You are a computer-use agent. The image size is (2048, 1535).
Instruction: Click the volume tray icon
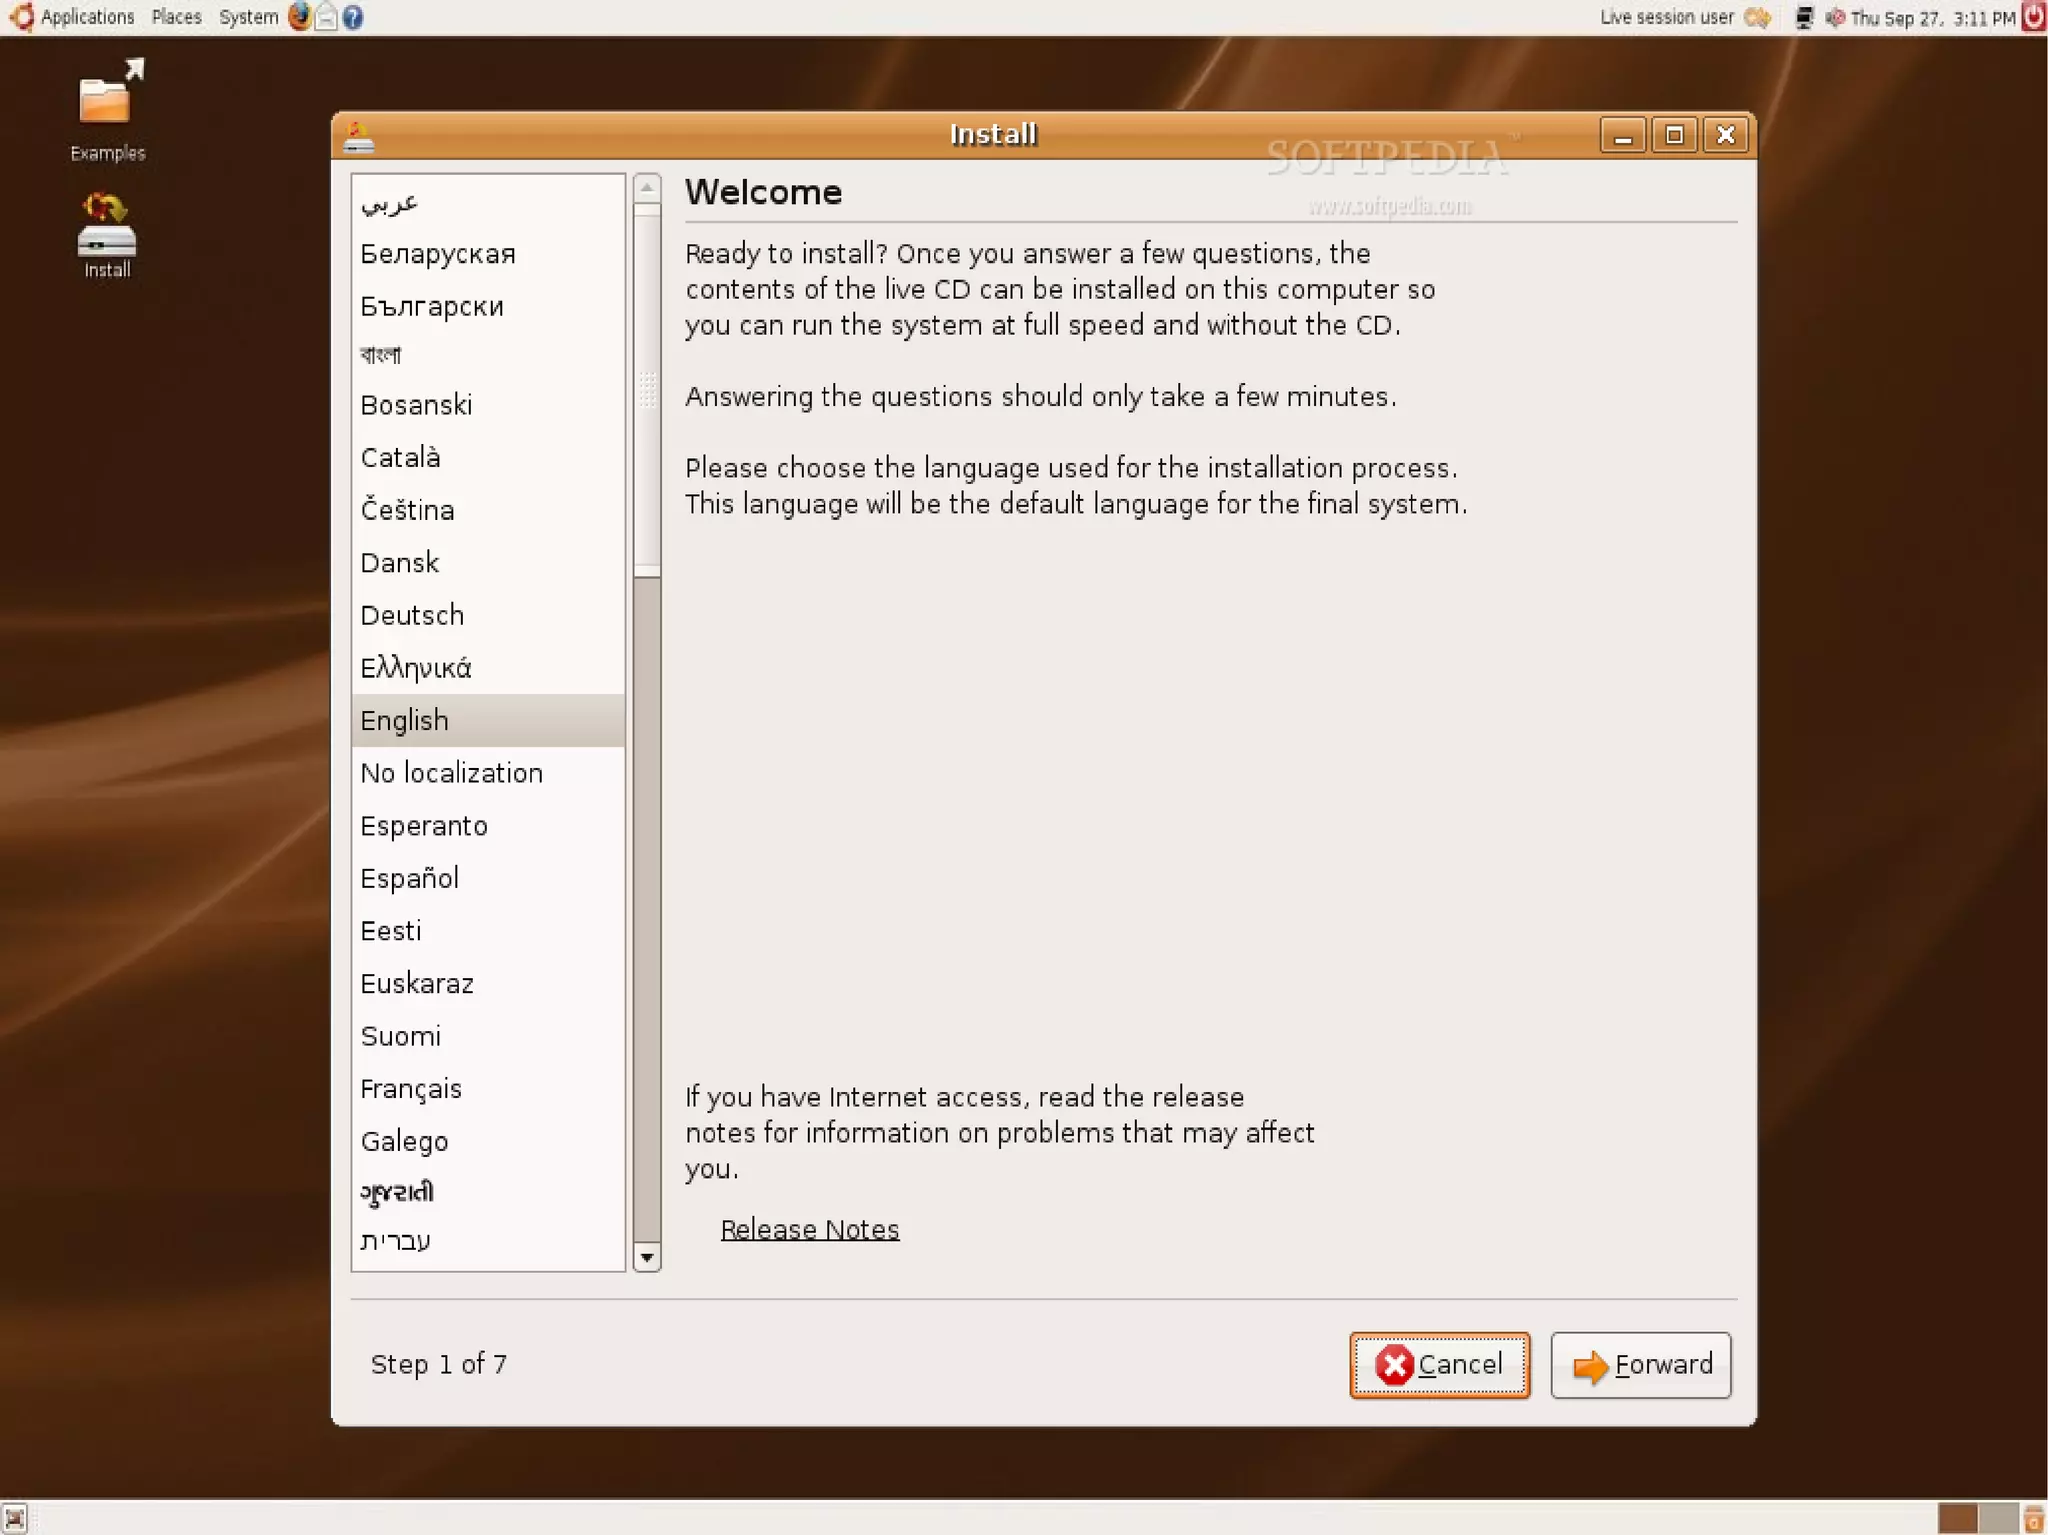pyautogui.click(x=1835, y=17)
